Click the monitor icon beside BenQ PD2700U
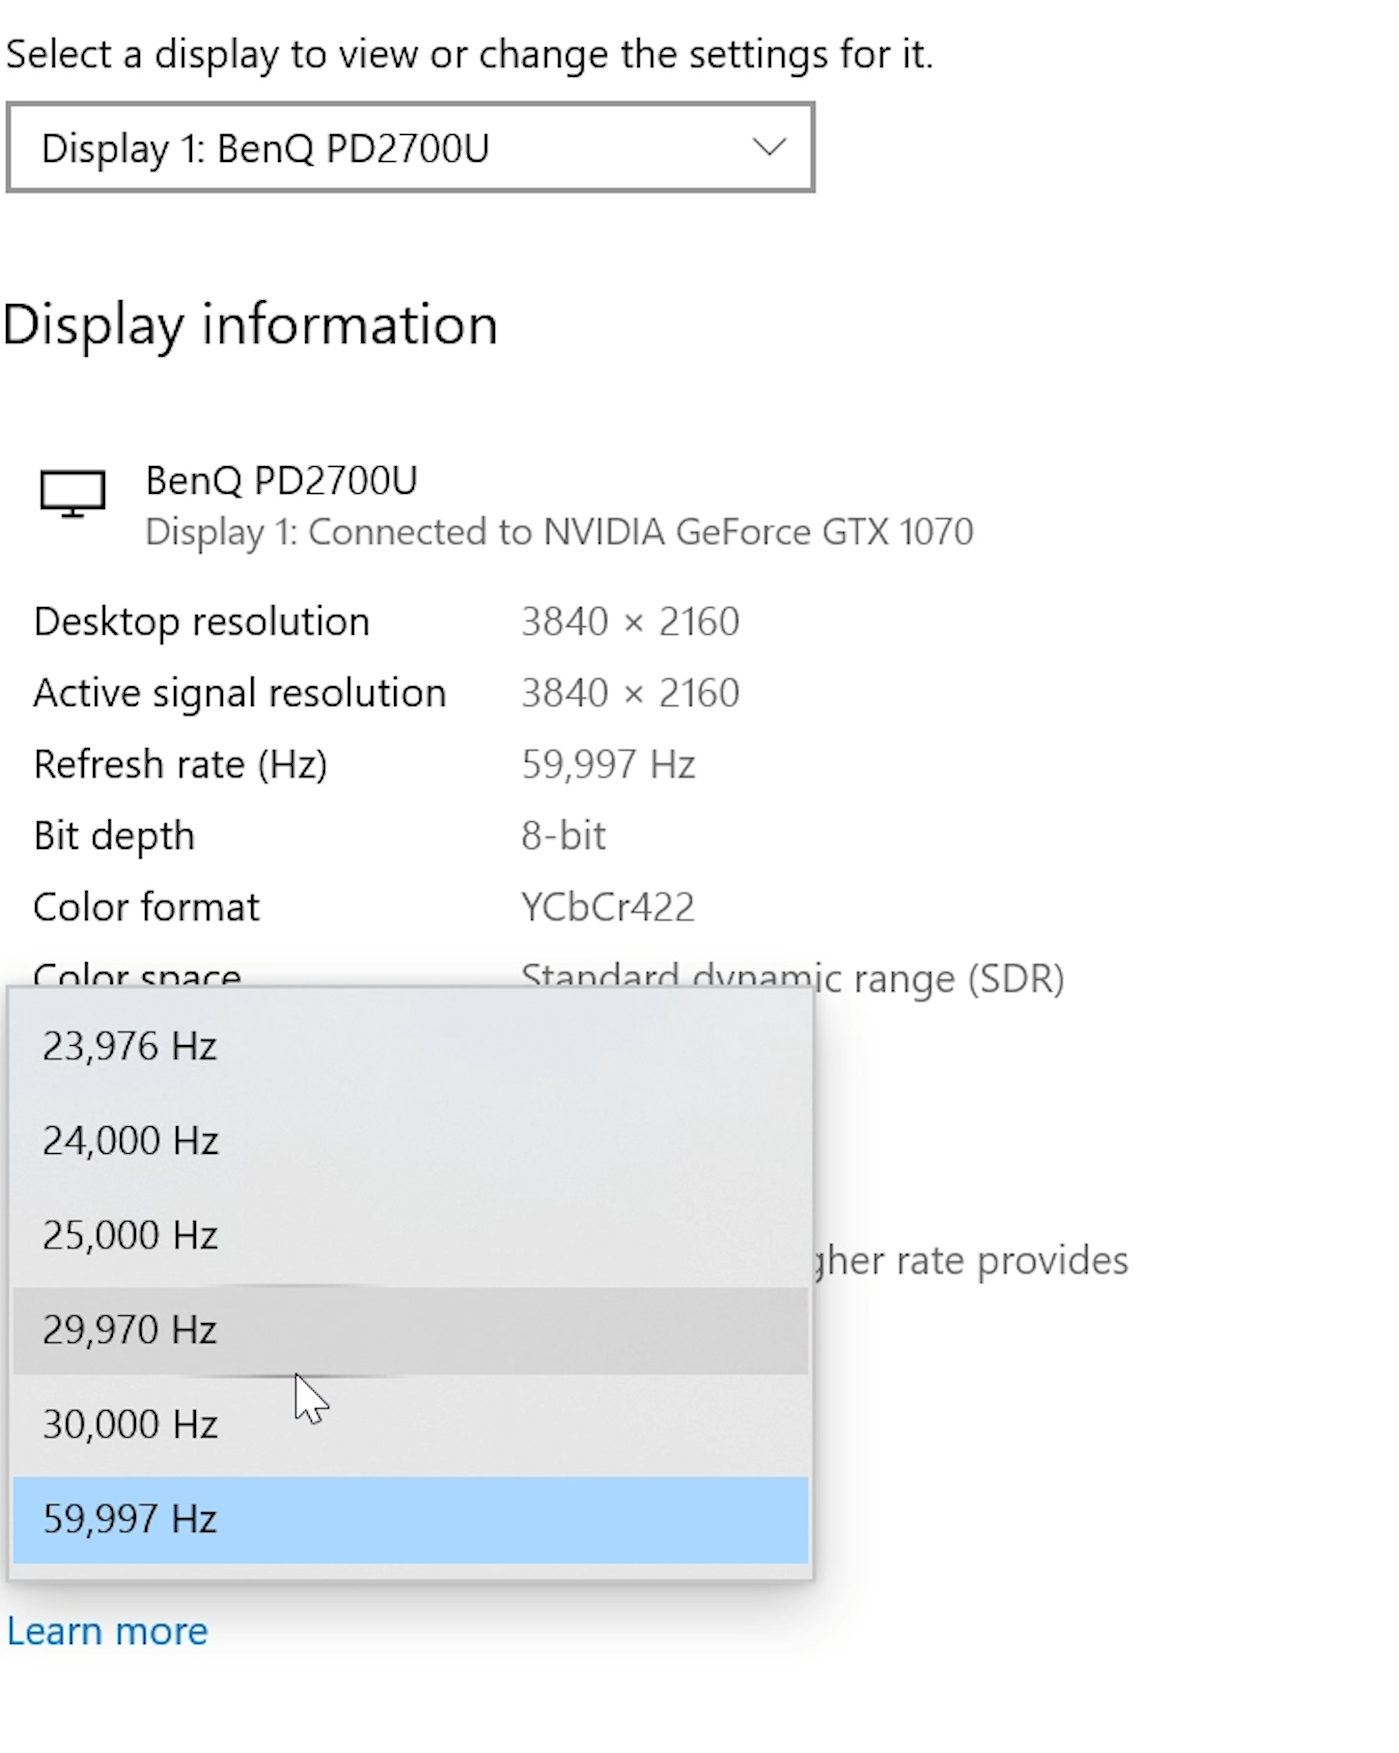The height and width of the screenshot is (1753, 1399). (73, 494)
